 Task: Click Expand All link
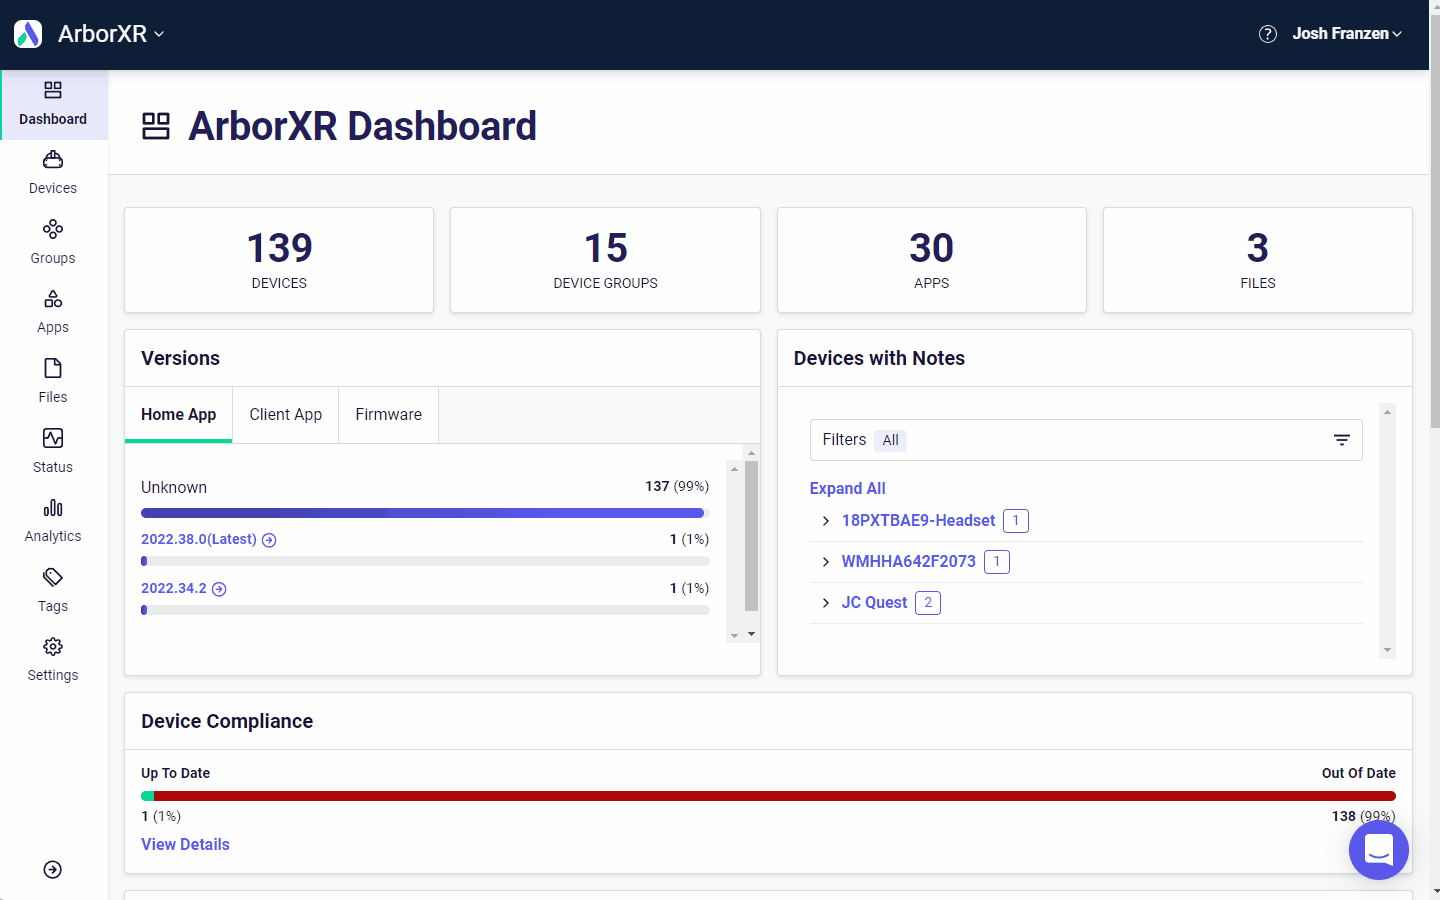click(x=848, y=488)
